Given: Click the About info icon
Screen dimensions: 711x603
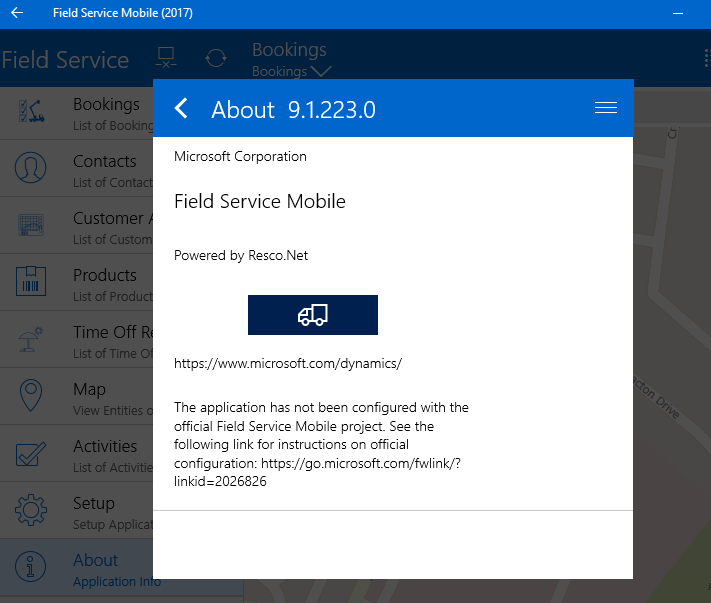Looking at the screenshot, I should 30,567.
